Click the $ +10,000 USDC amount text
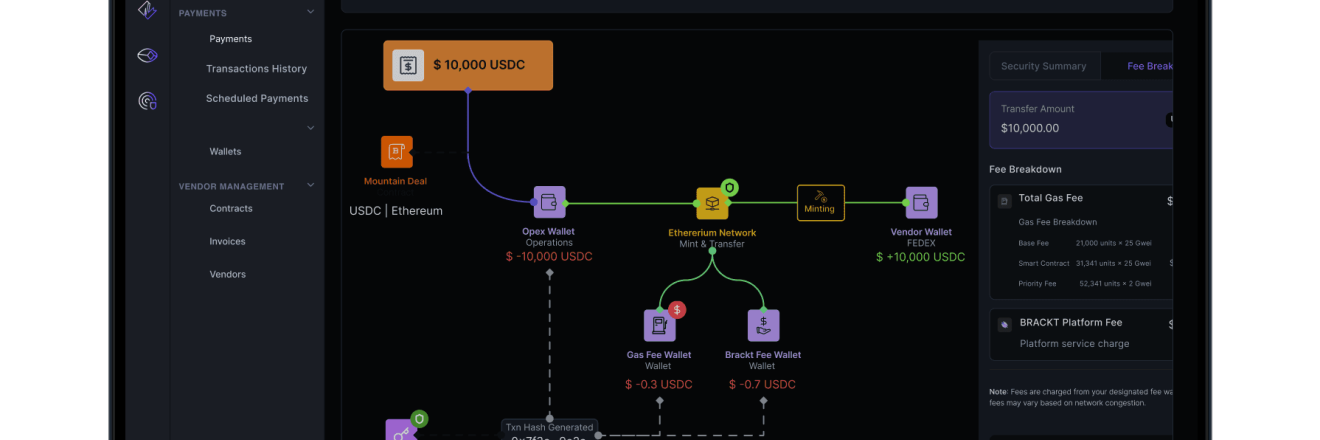The image size is (1320, 440). pyautogui.click(x=921, y=257)
